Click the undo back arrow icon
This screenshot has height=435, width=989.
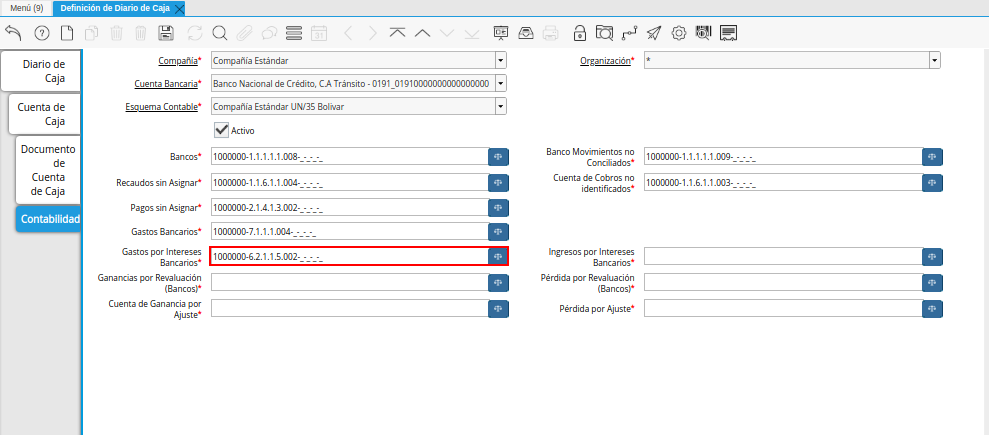[x=13, y=33]
